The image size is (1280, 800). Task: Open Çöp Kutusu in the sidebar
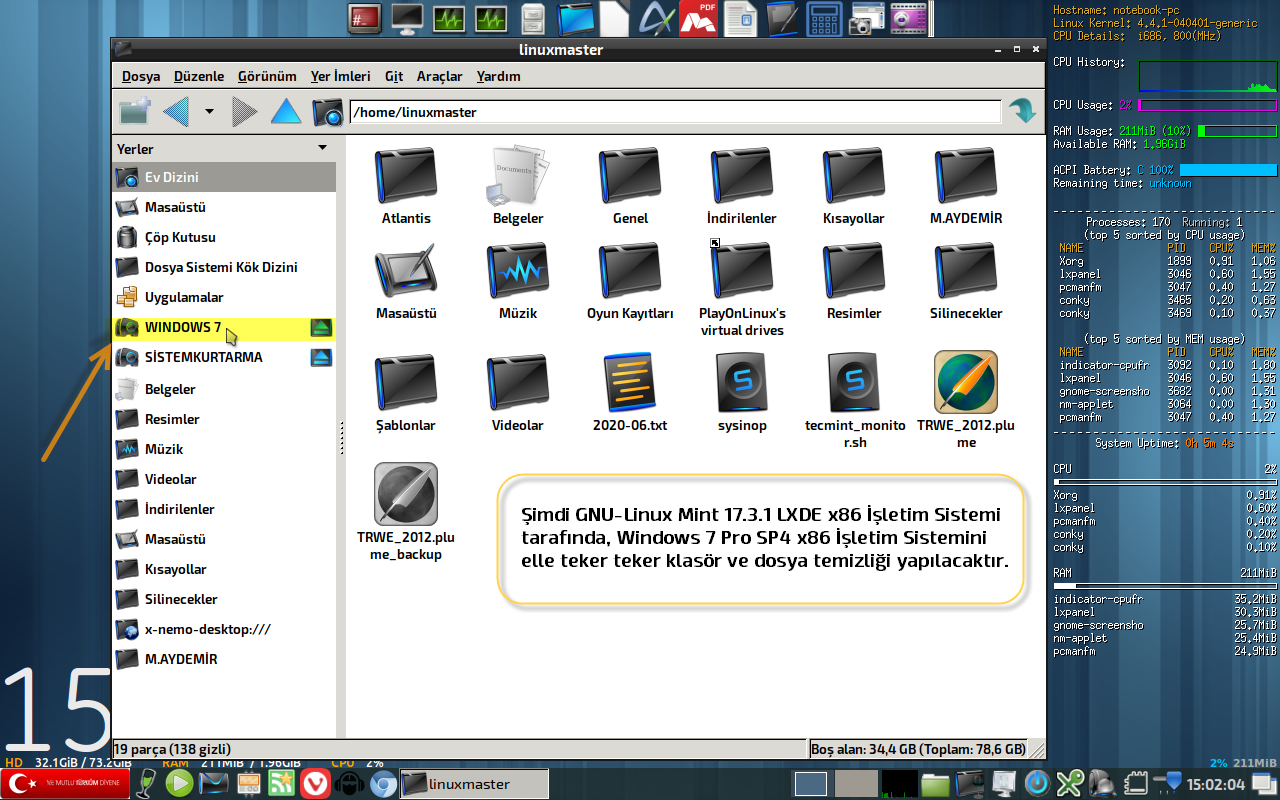(x=224, y=237)
